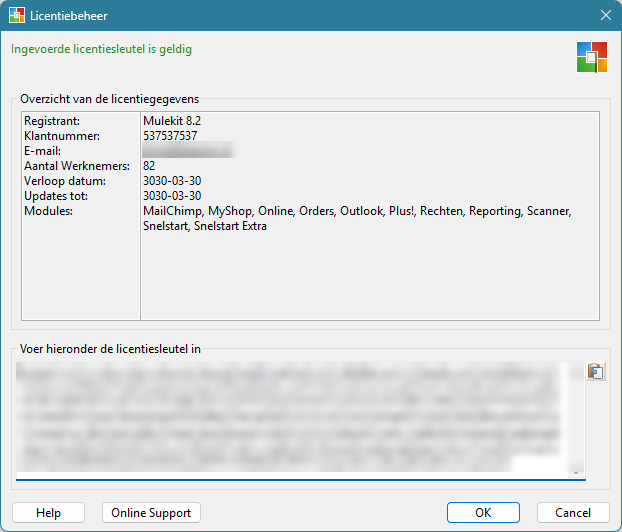Open Online Support
622x532 pixels.
151,513
